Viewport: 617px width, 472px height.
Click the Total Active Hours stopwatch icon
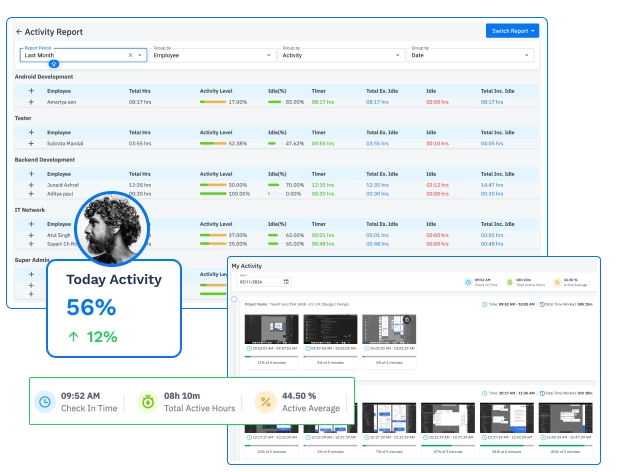tap(147, 401)
